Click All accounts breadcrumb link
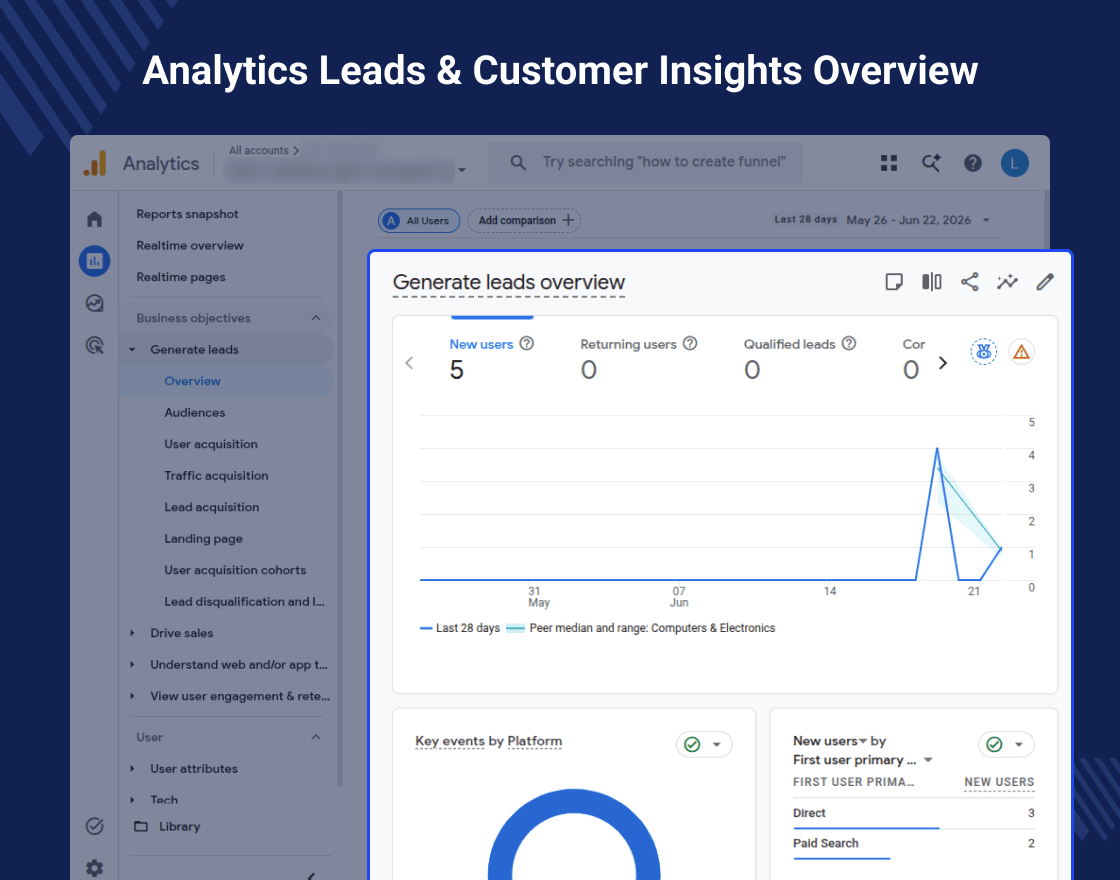 tap(264, 150)
